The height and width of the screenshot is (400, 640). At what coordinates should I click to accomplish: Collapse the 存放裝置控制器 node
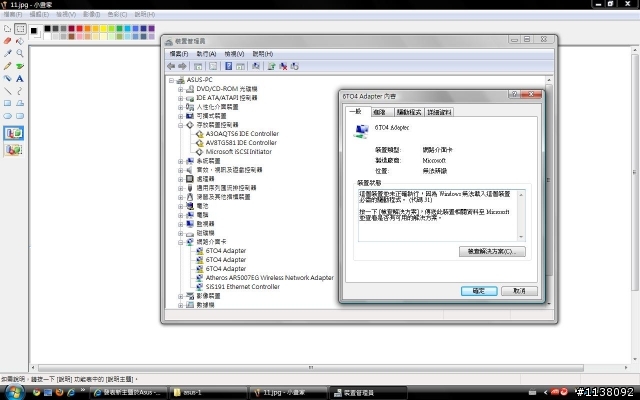coord(180,125)
